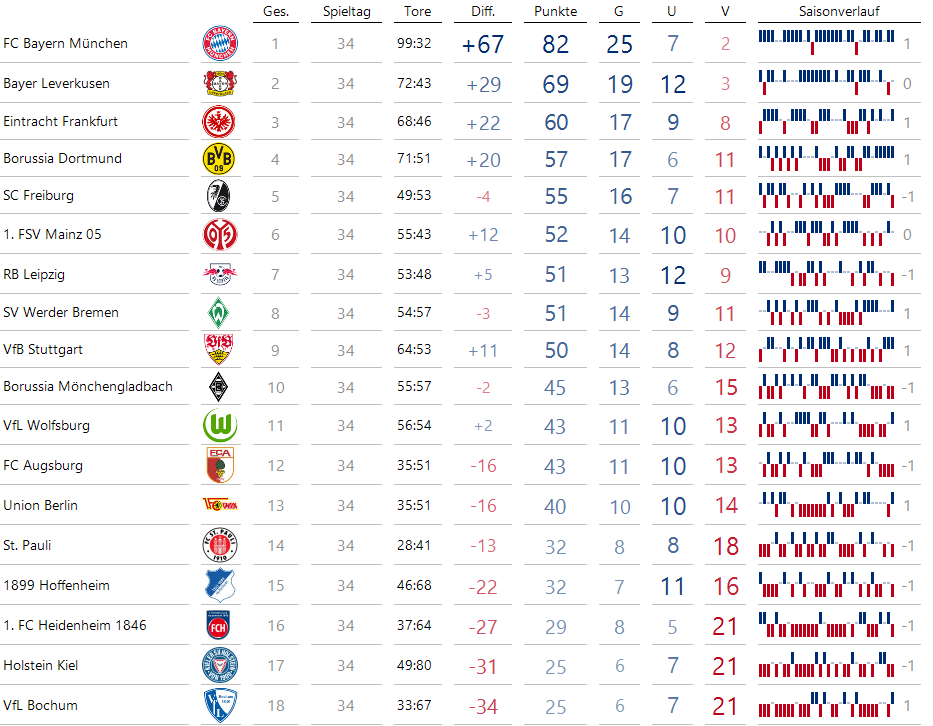Click the Holstein Kiel logo

[x=222, y=665]
